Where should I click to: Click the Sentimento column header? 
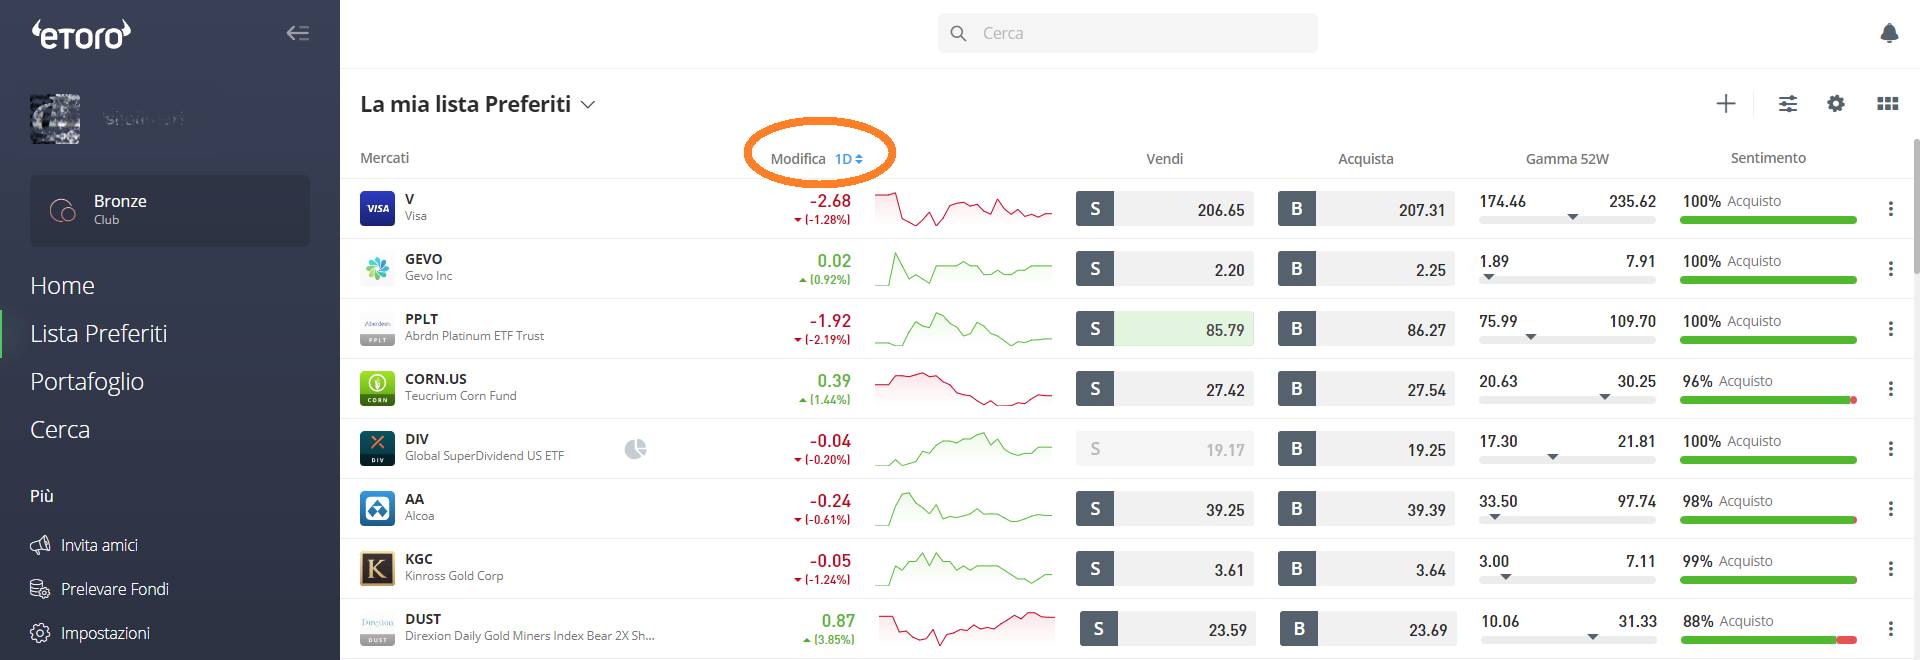(1768, 158)
